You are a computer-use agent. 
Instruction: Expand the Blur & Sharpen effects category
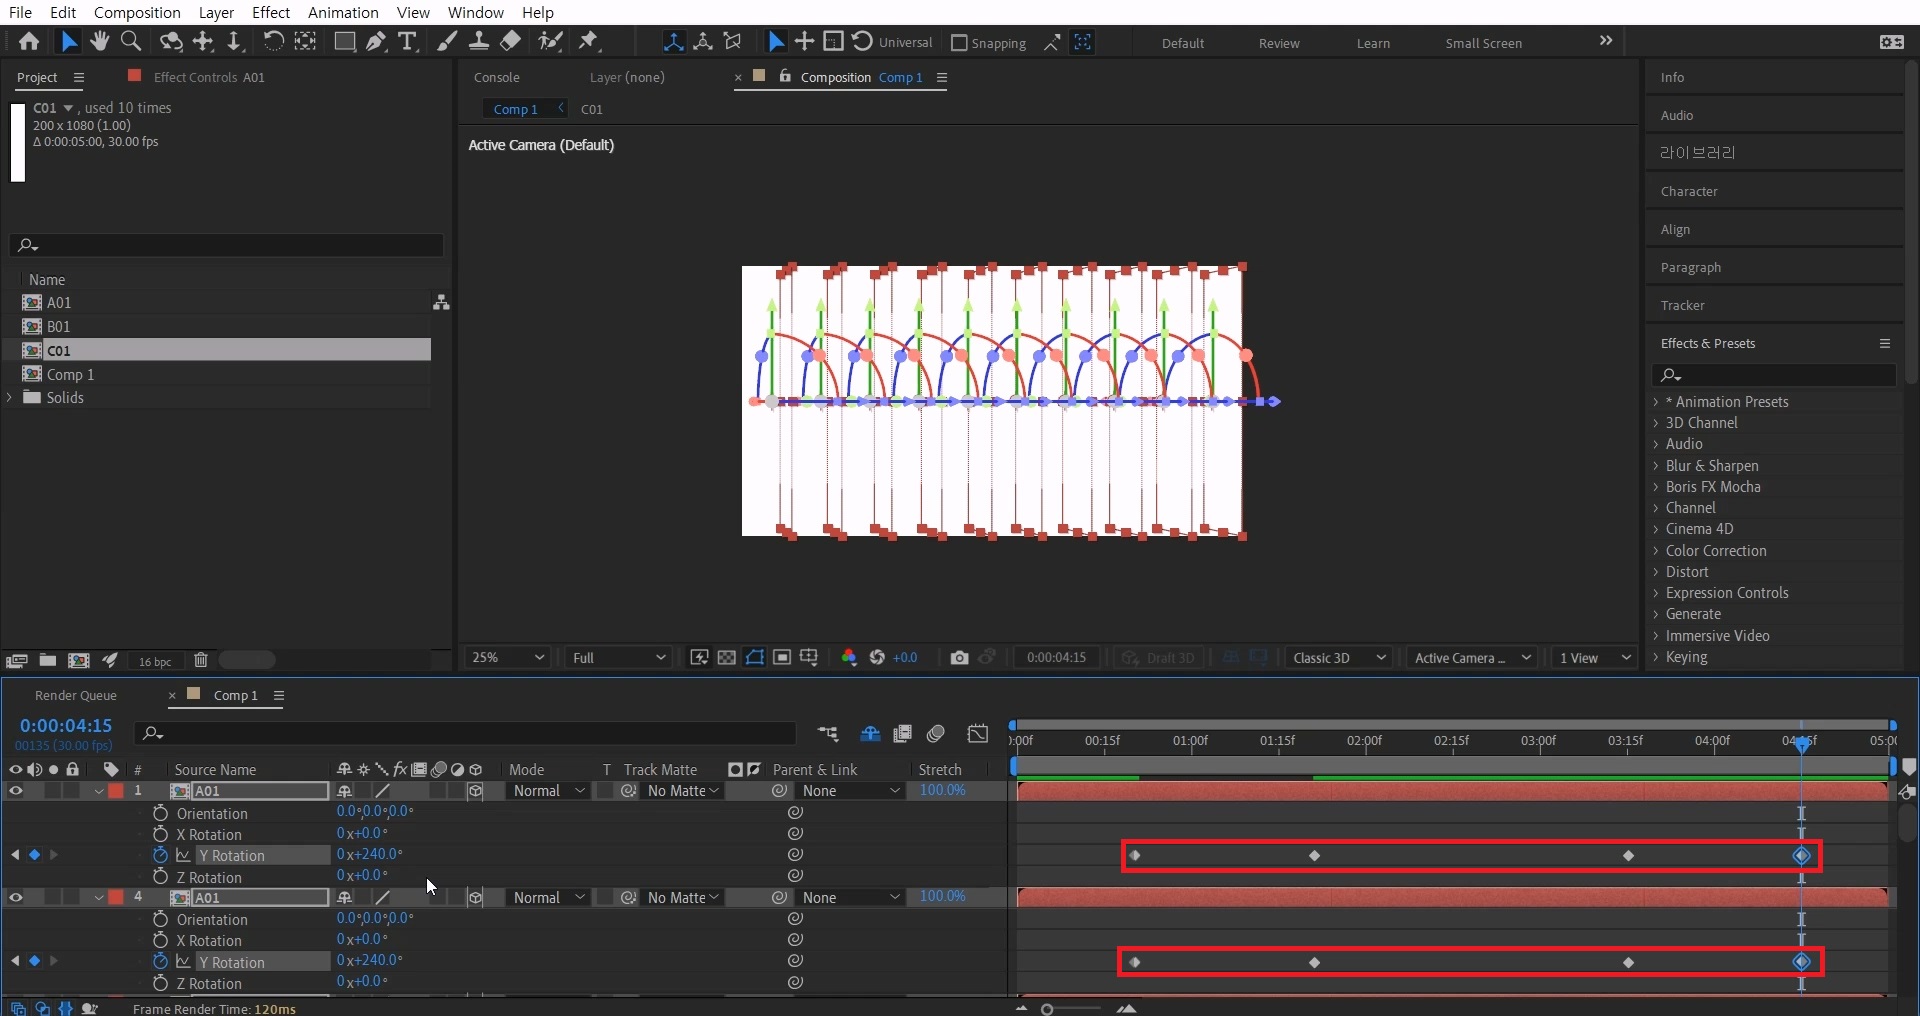pyautogui.click(x=1656, y=466)
